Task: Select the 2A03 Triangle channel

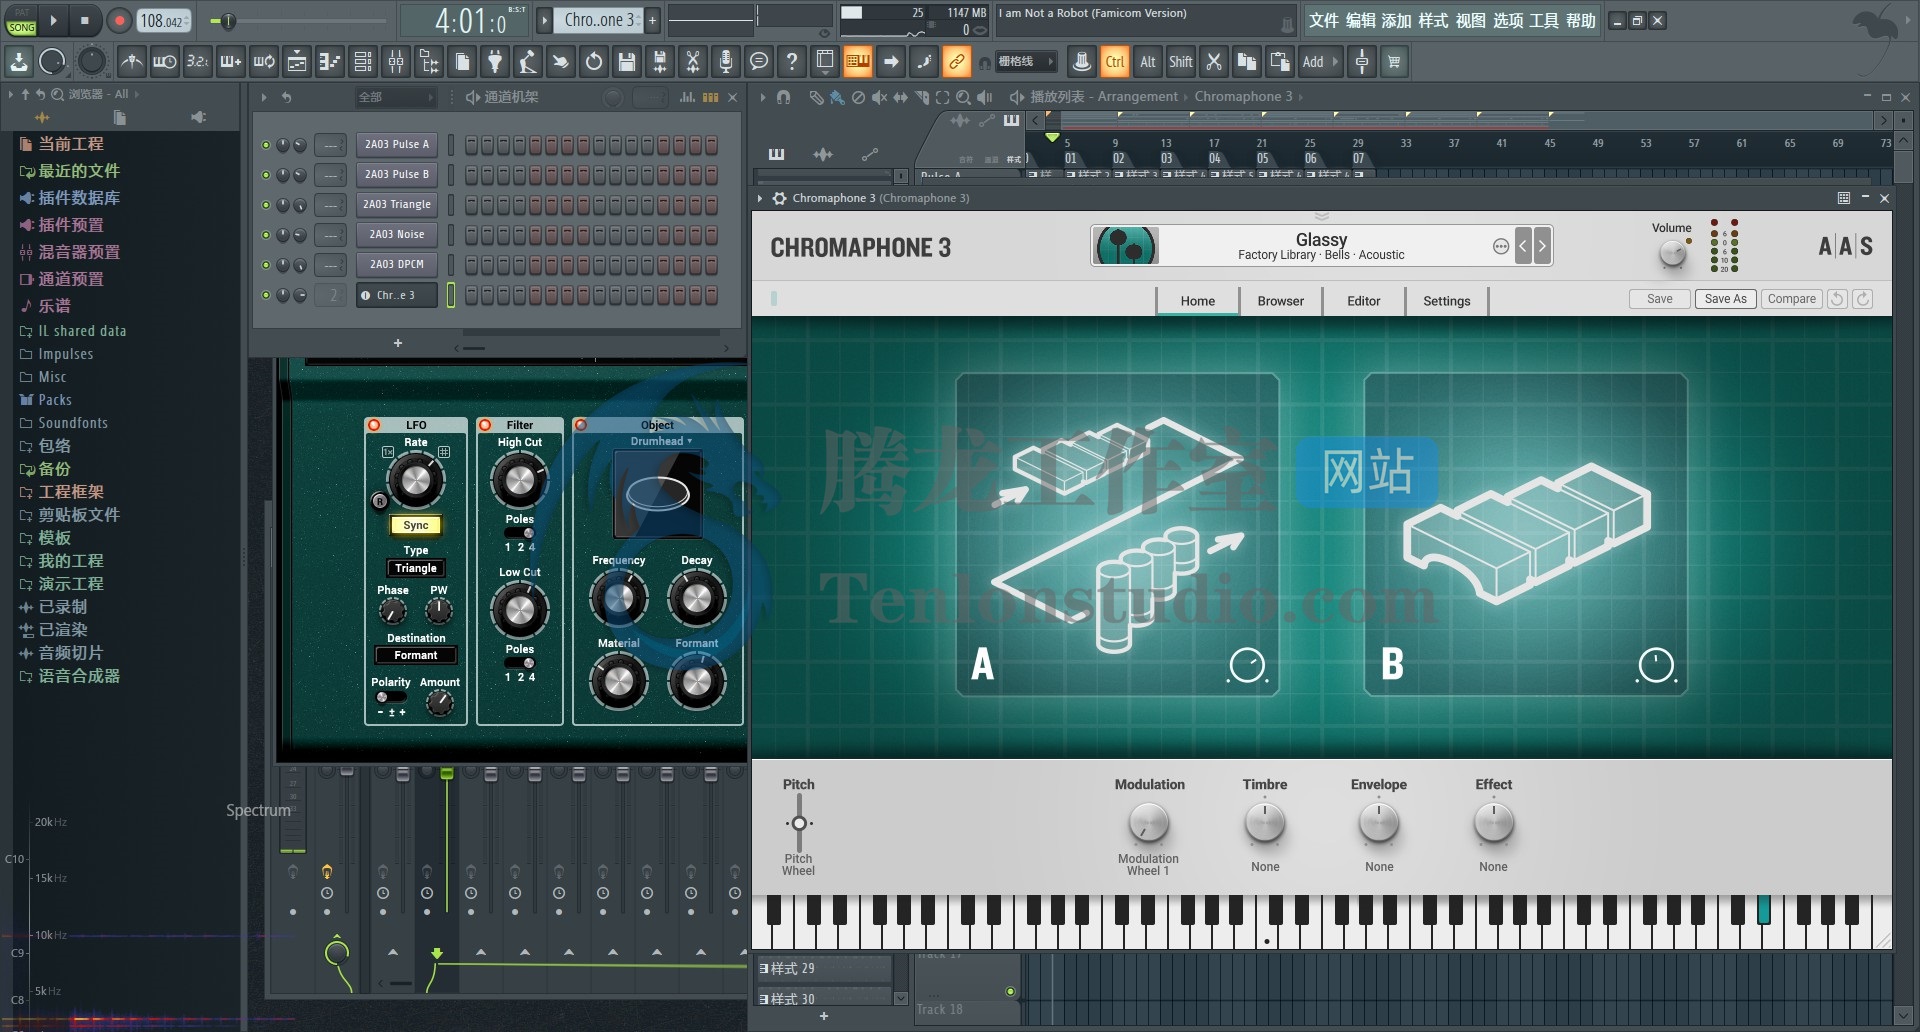Action: (x=397, y=204)
